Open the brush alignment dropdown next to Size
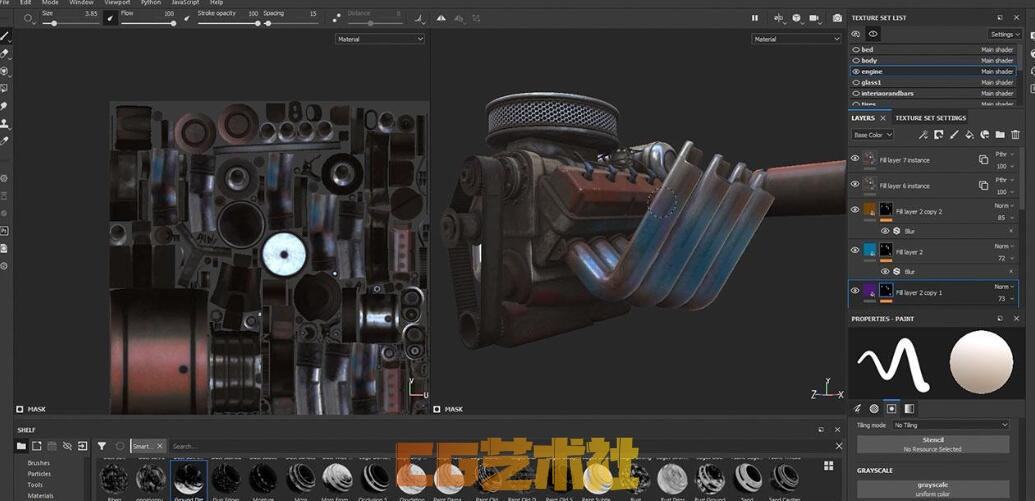The width and height of the screenshot is (1035, 501). (30, 18)
